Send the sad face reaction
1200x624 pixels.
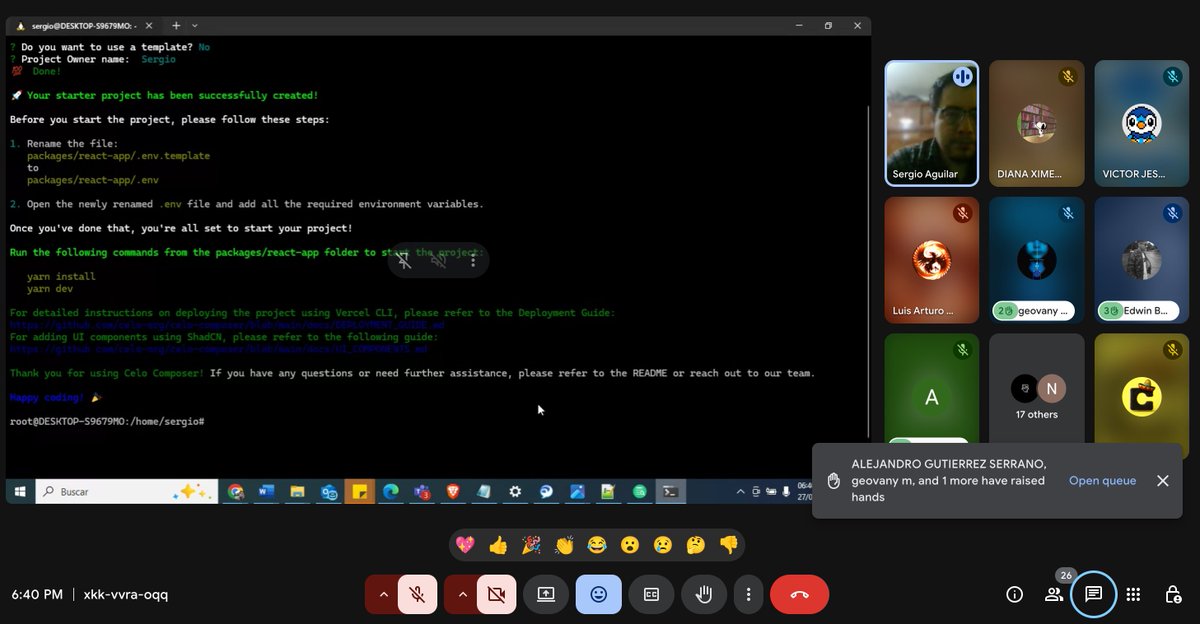tap(662, 545)
